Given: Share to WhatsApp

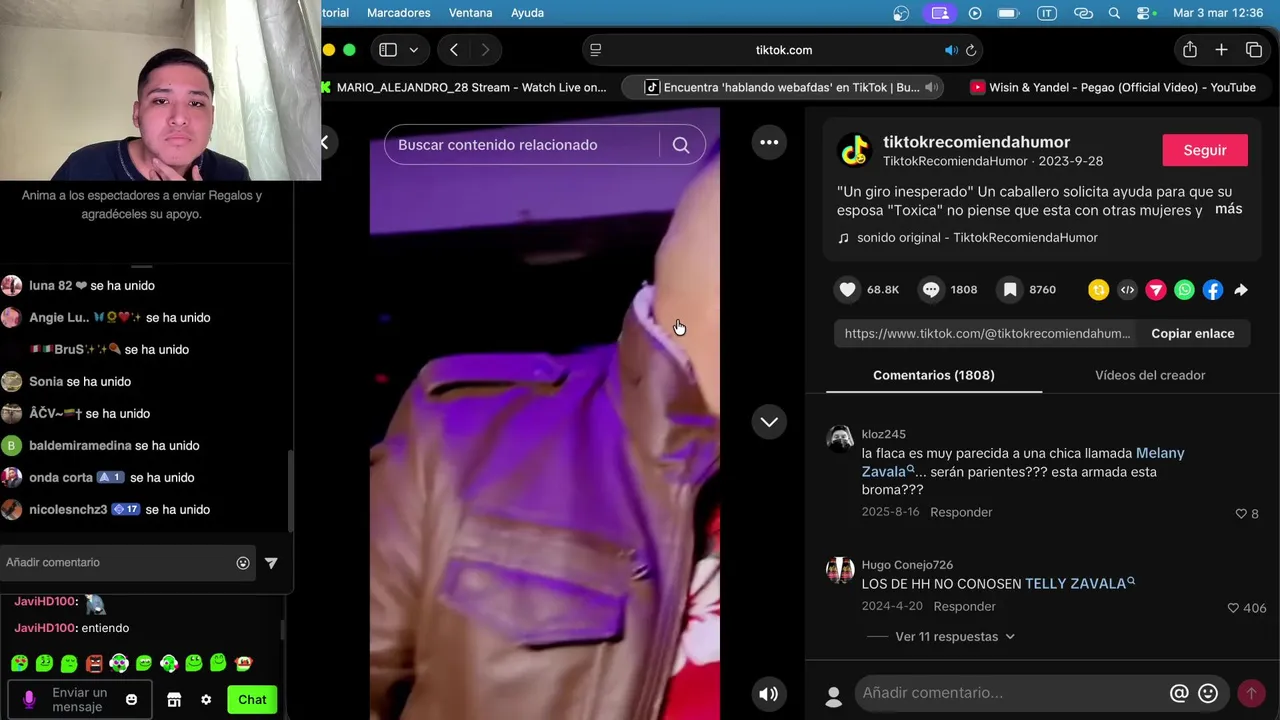Looking at the screenshot, I should point(1184,290).
